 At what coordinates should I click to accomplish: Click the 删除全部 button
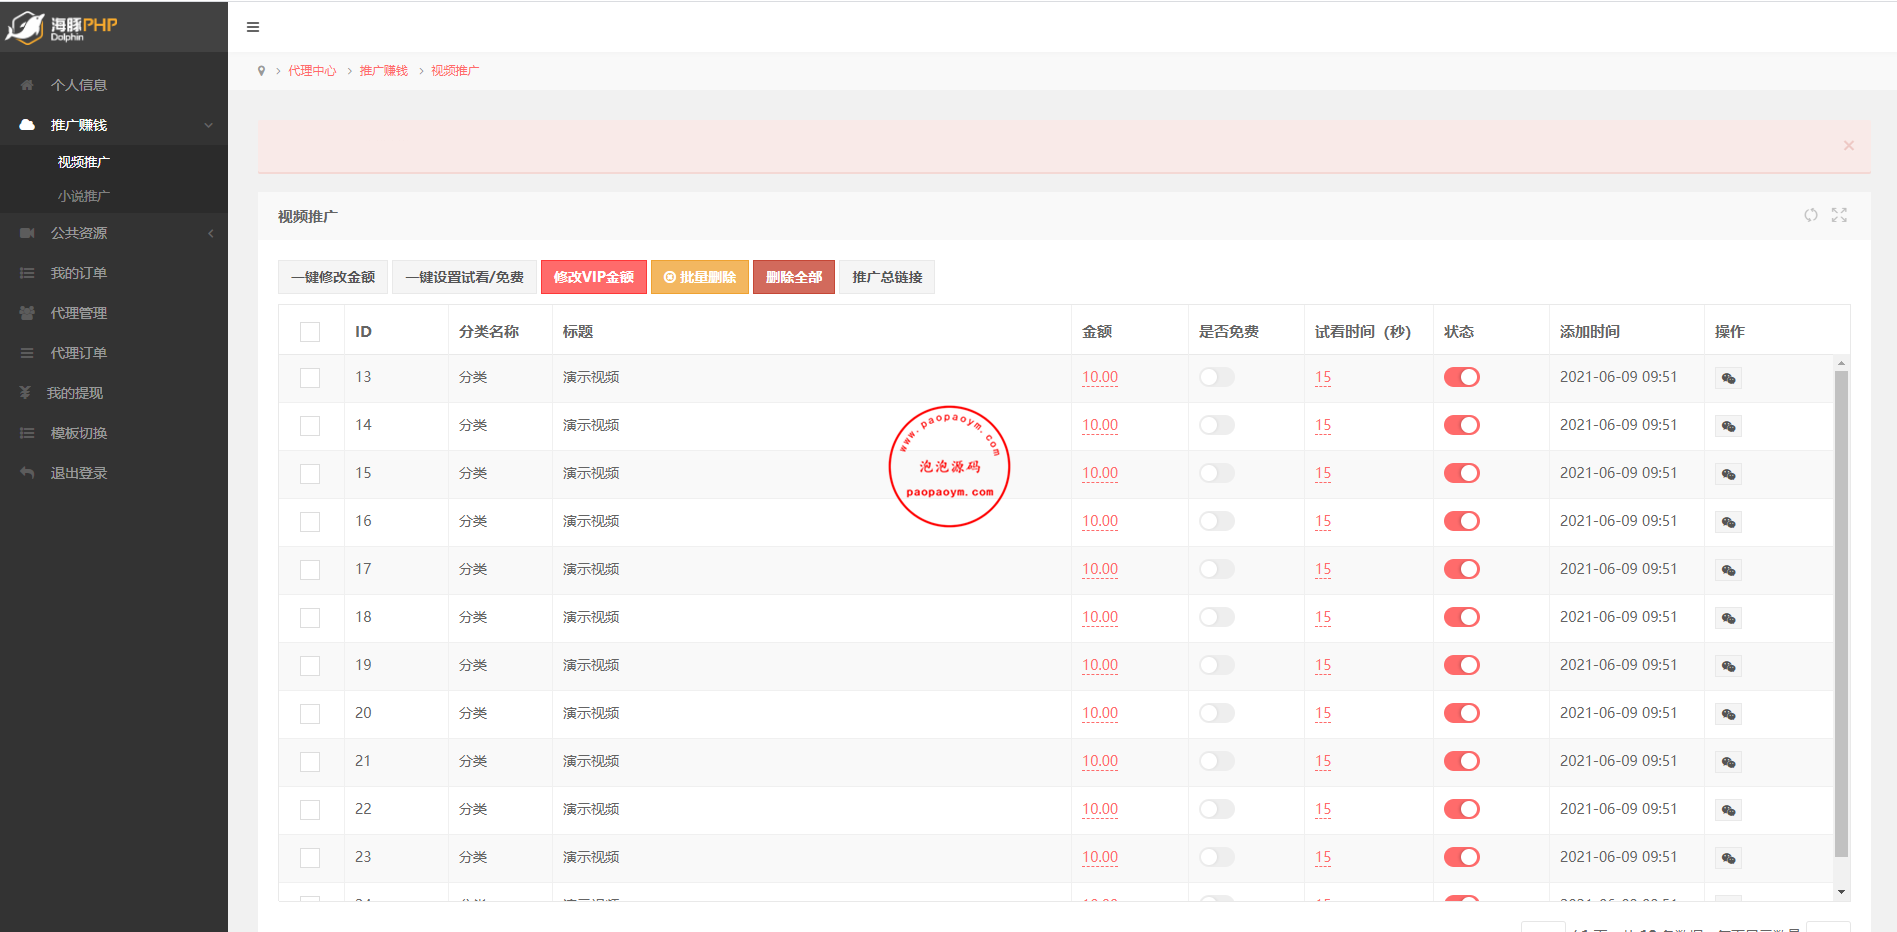pyautogui.click(x=793, y=277)
